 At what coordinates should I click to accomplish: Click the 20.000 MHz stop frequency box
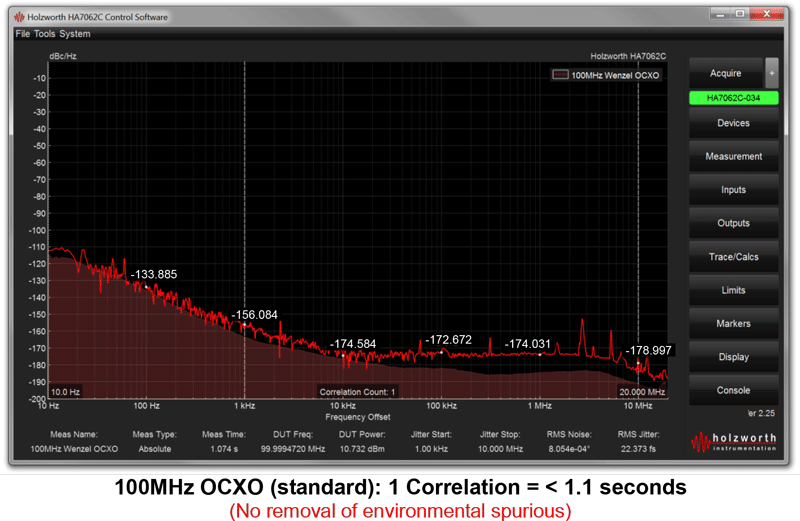click(642, 392)
